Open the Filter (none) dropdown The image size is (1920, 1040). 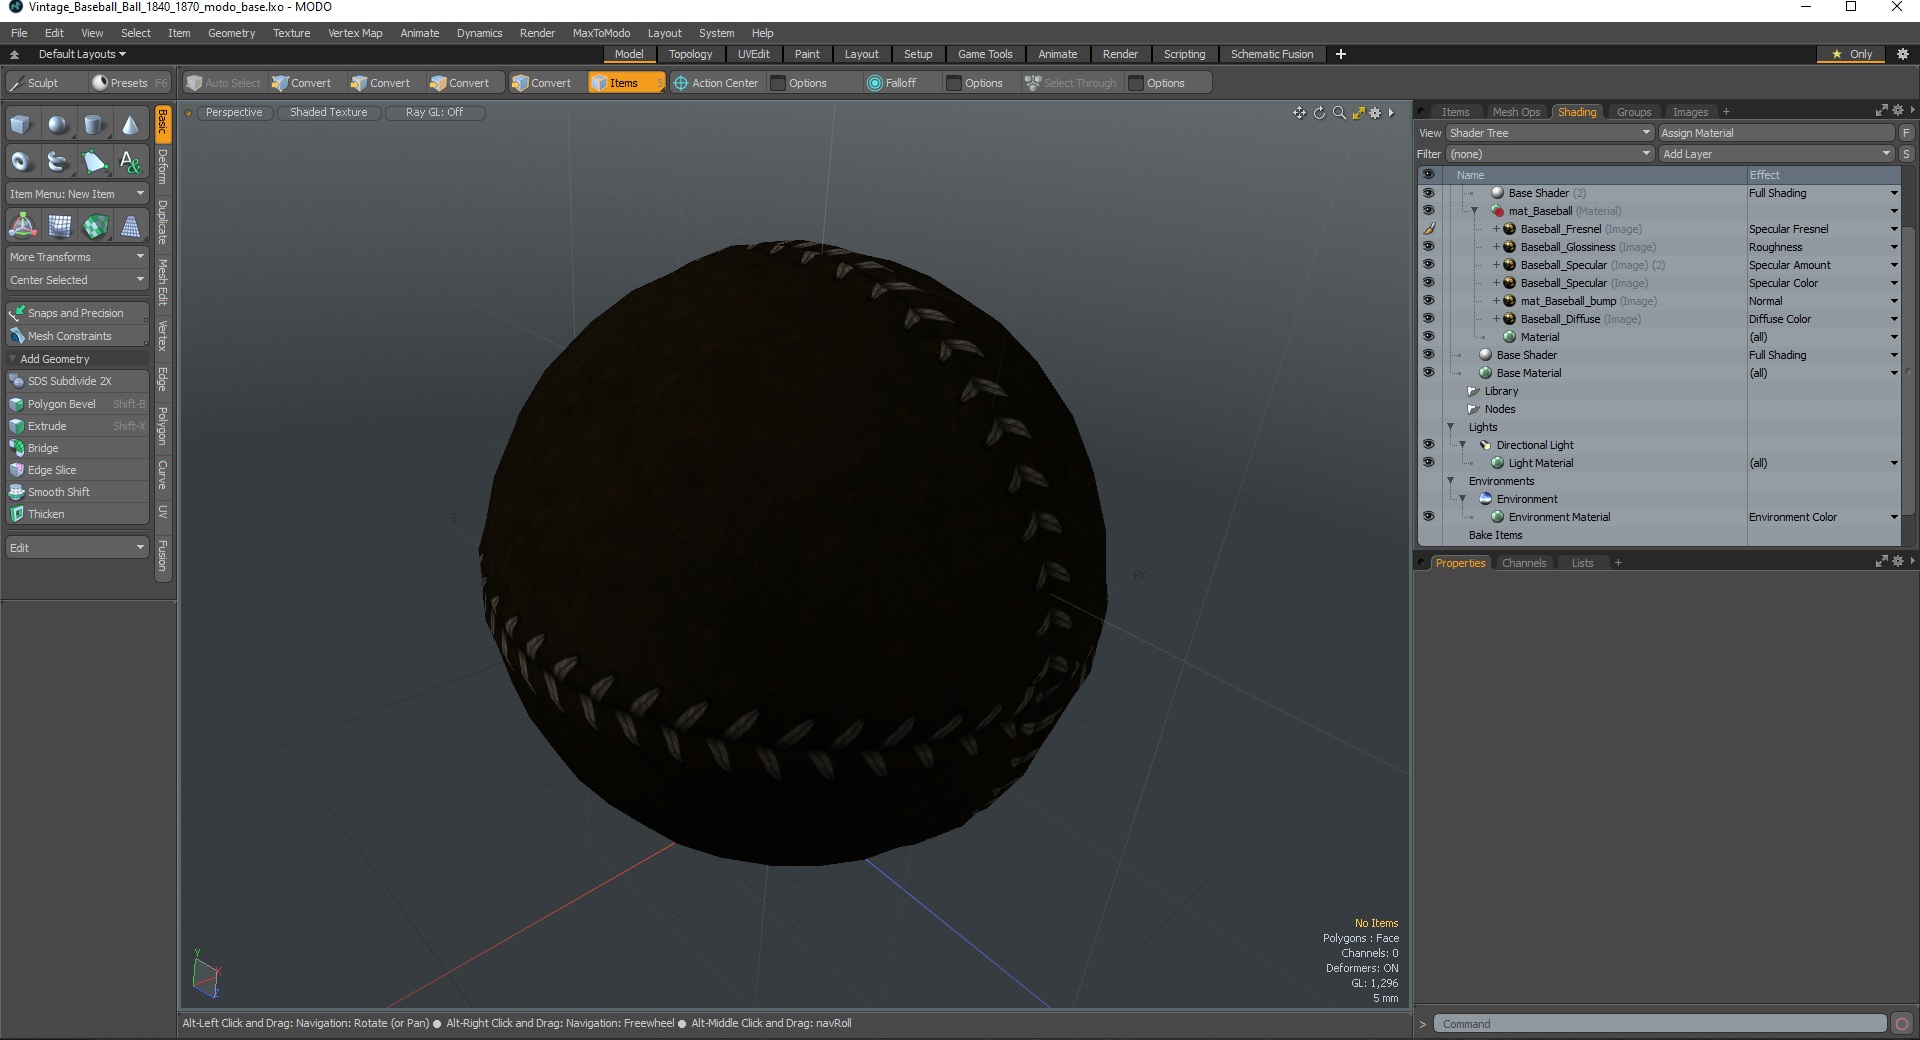[x=1550, y=154]
